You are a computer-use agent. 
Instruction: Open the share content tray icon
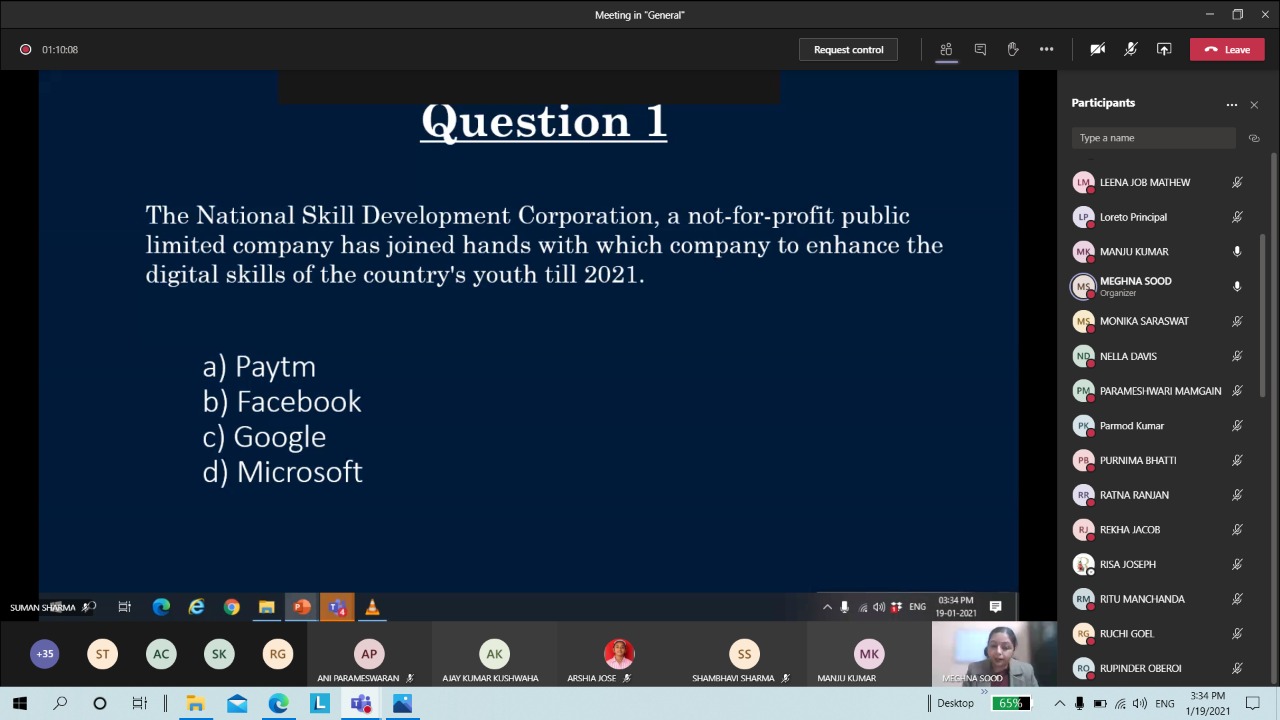1164,49
